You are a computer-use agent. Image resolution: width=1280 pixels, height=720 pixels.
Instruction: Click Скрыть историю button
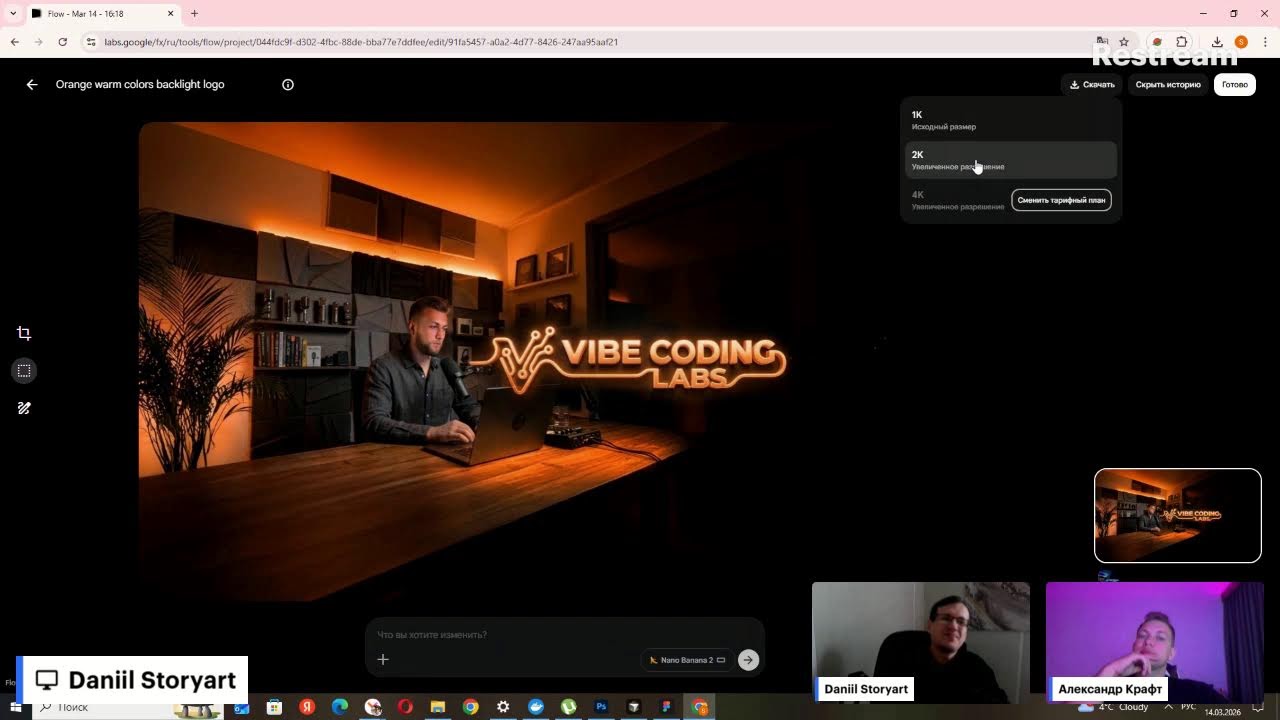pyautogui.click(x=1168, y=85)
